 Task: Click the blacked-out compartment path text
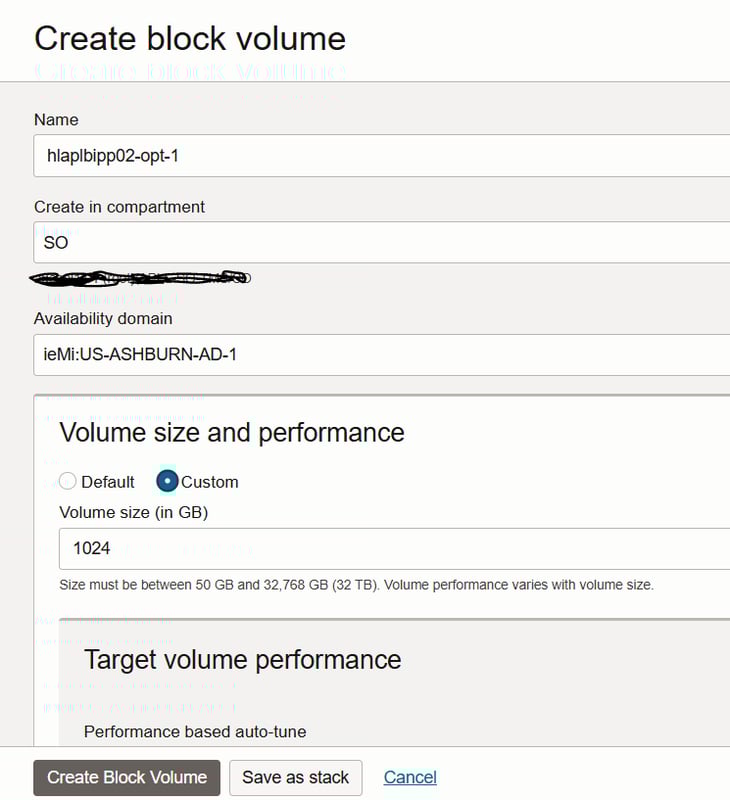point(140,277)
